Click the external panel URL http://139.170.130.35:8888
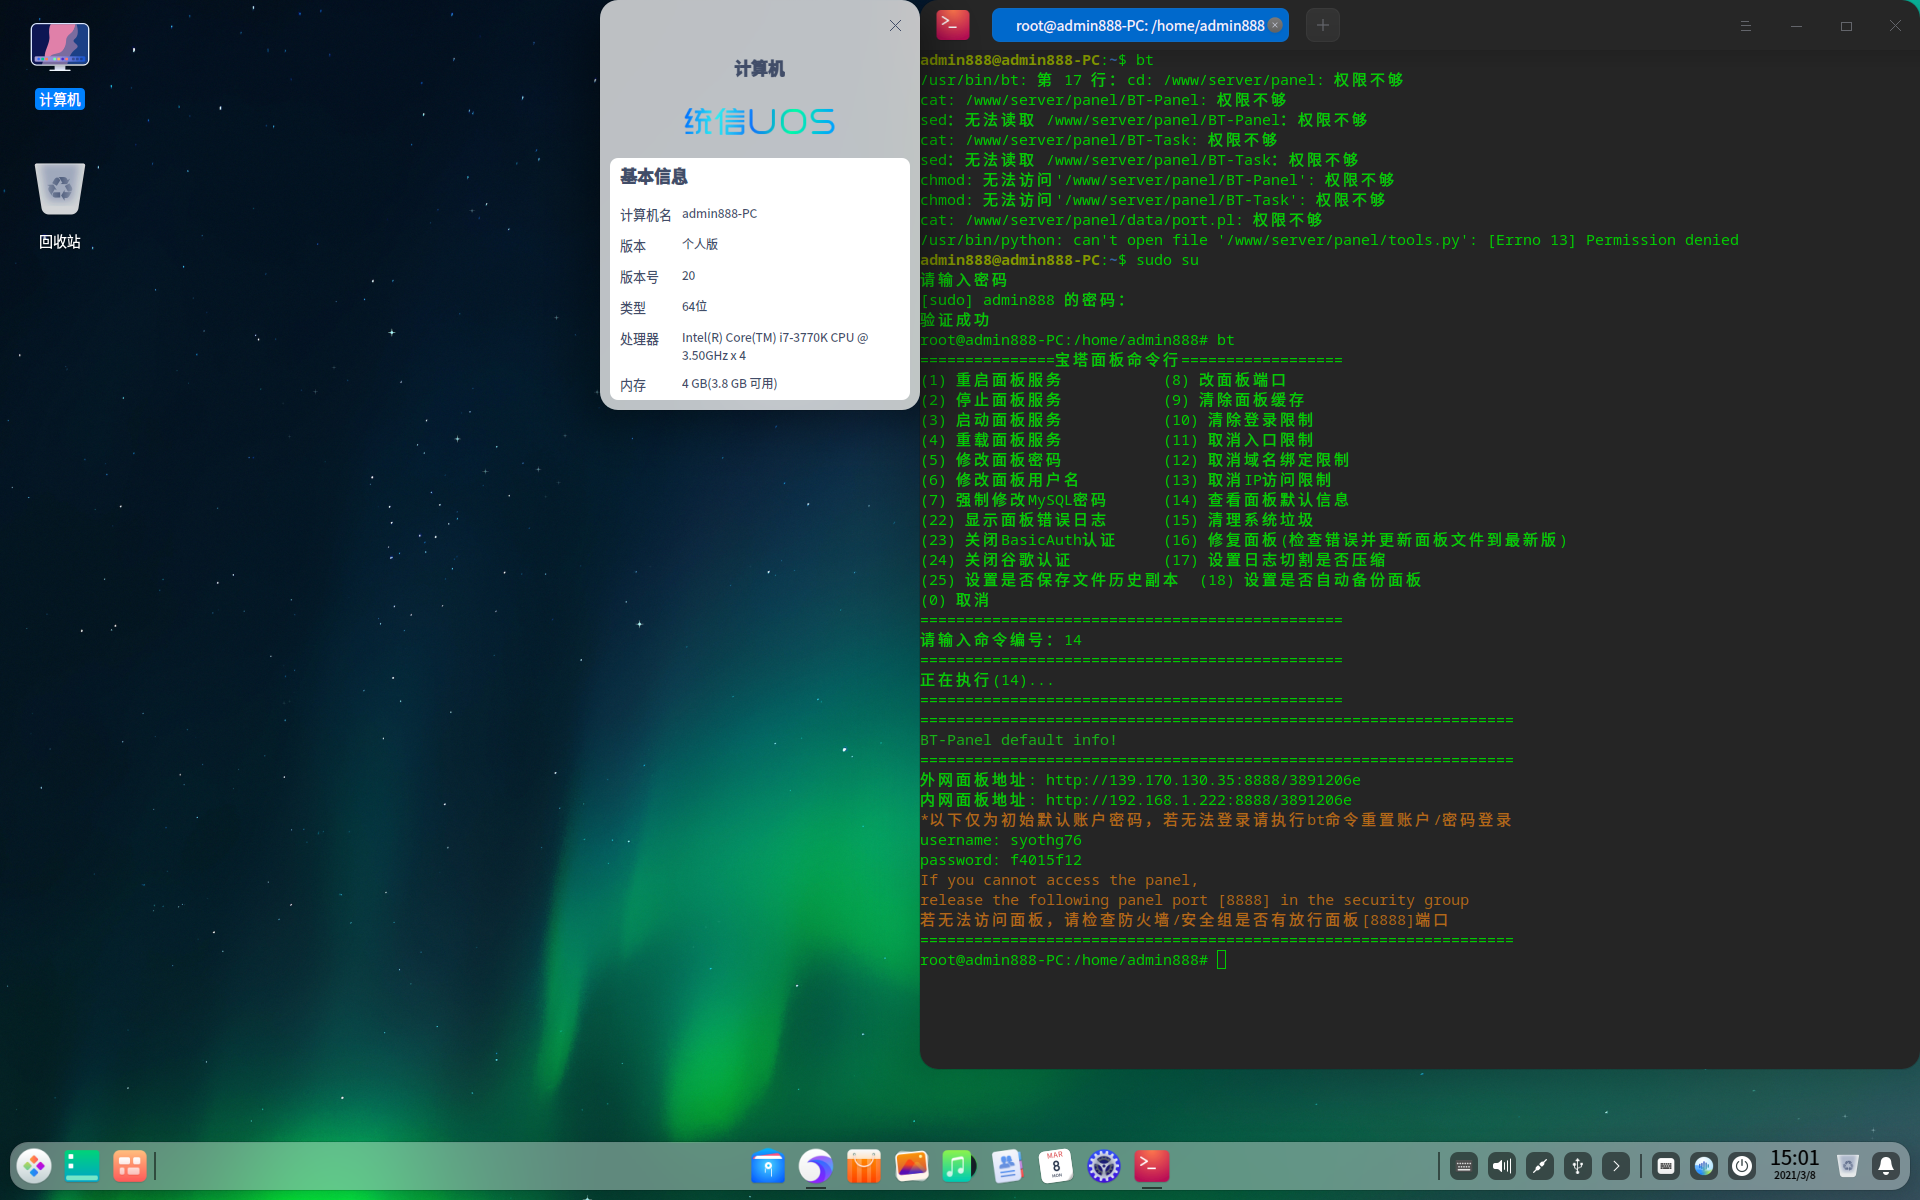Screen dimensions: 1920x1200 pos(1203,780)
